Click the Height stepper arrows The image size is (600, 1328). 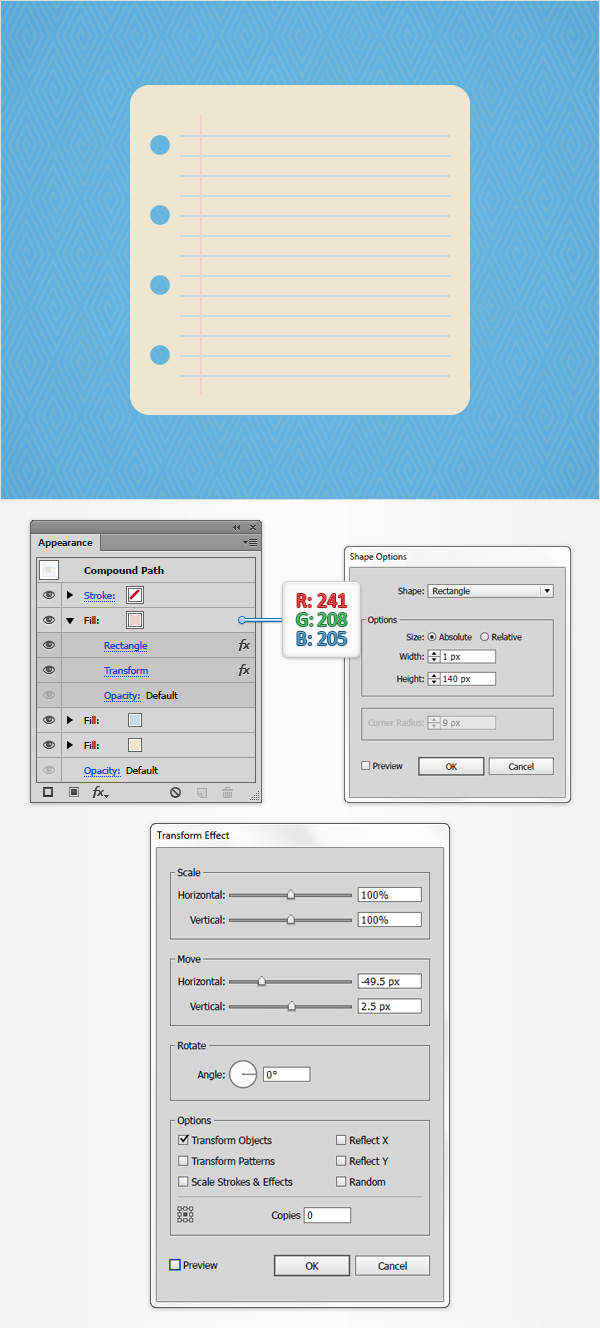[x=433, y=679]
